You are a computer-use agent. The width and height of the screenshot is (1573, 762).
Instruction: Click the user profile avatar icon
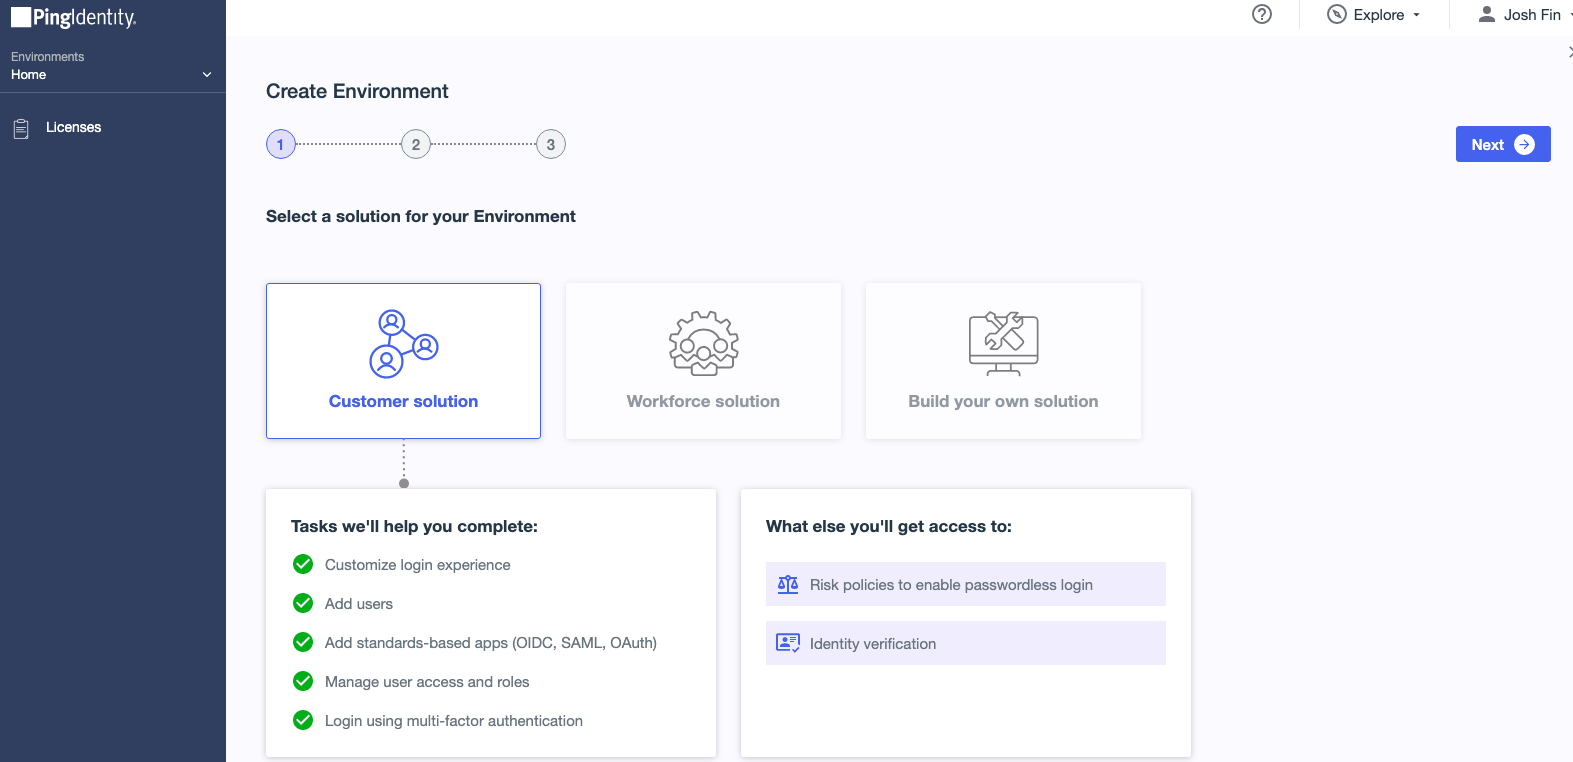tap(1487, 14)
